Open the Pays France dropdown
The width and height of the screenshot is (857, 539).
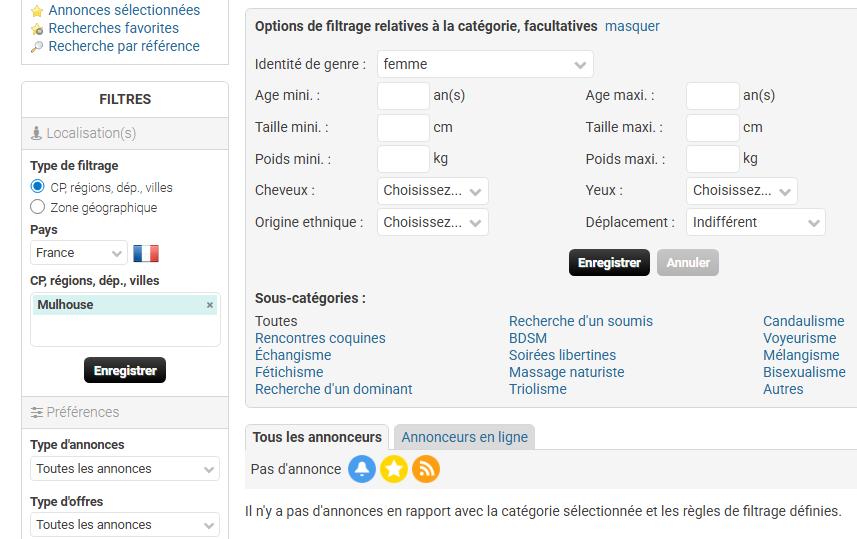click(79, 253)
